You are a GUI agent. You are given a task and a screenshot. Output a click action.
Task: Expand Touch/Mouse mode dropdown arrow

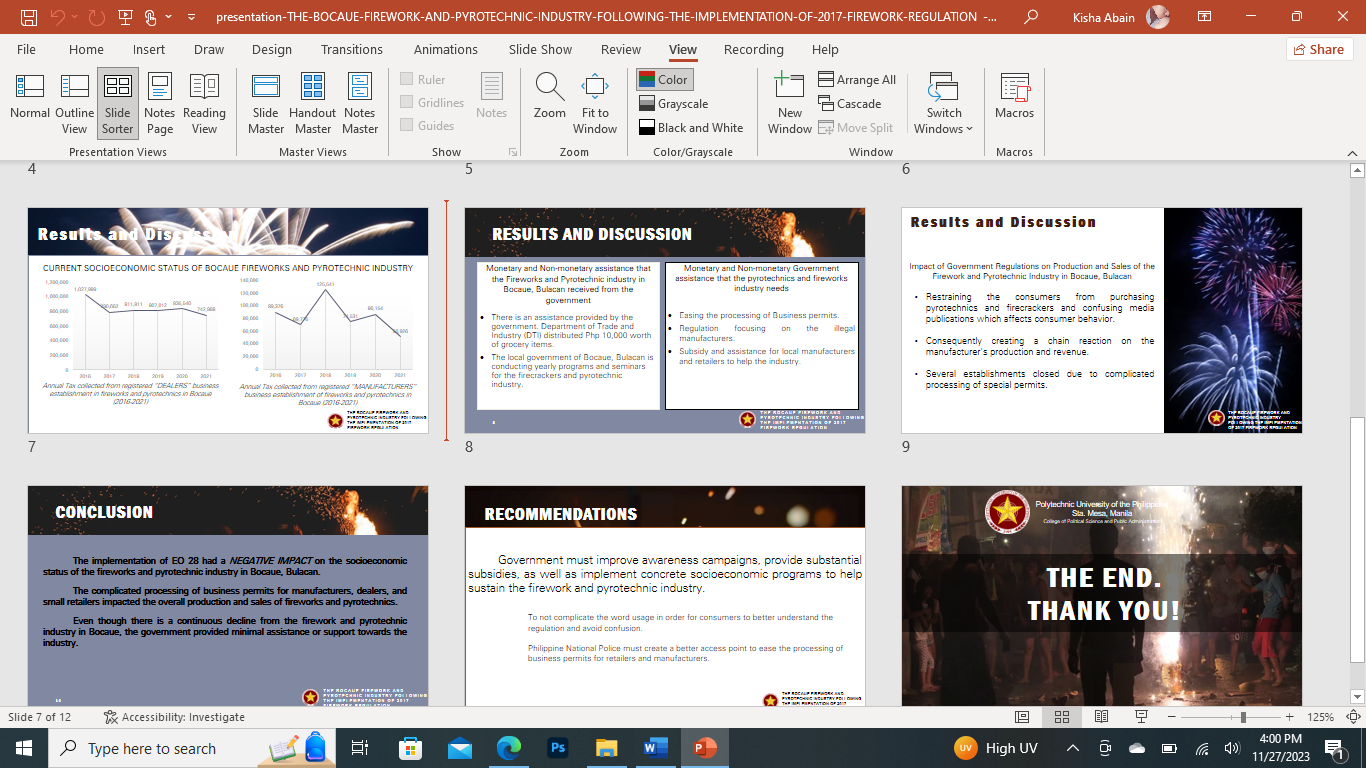[167, 17]
